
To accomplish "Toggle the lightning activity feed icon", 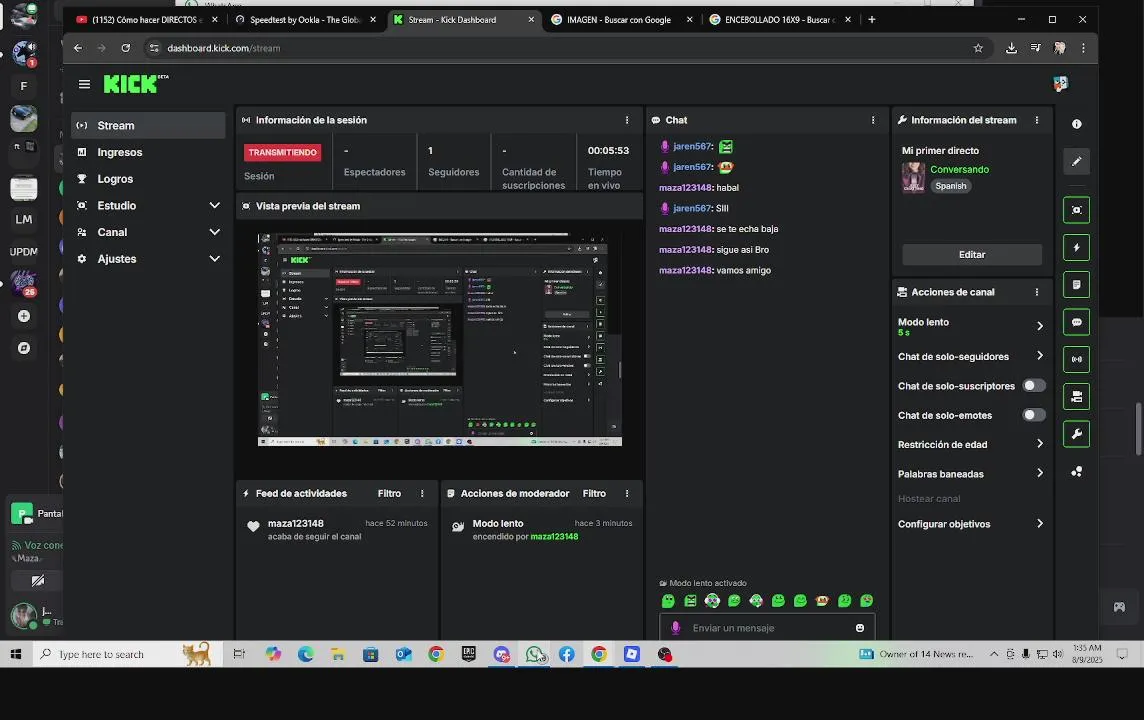I will tap(1076, 247).
